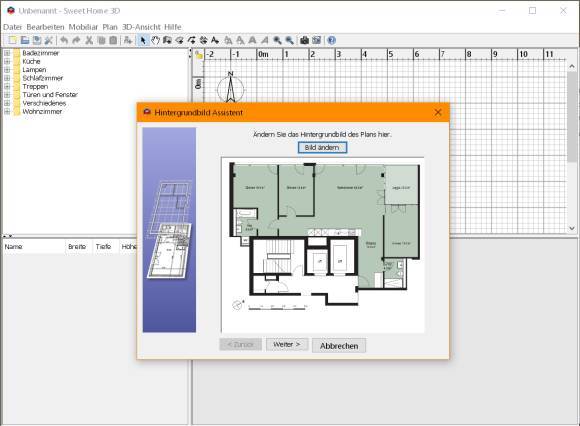Click the Add furniture to home icon
Viewport: 580px width, 426px height.
tap(128, 40)
